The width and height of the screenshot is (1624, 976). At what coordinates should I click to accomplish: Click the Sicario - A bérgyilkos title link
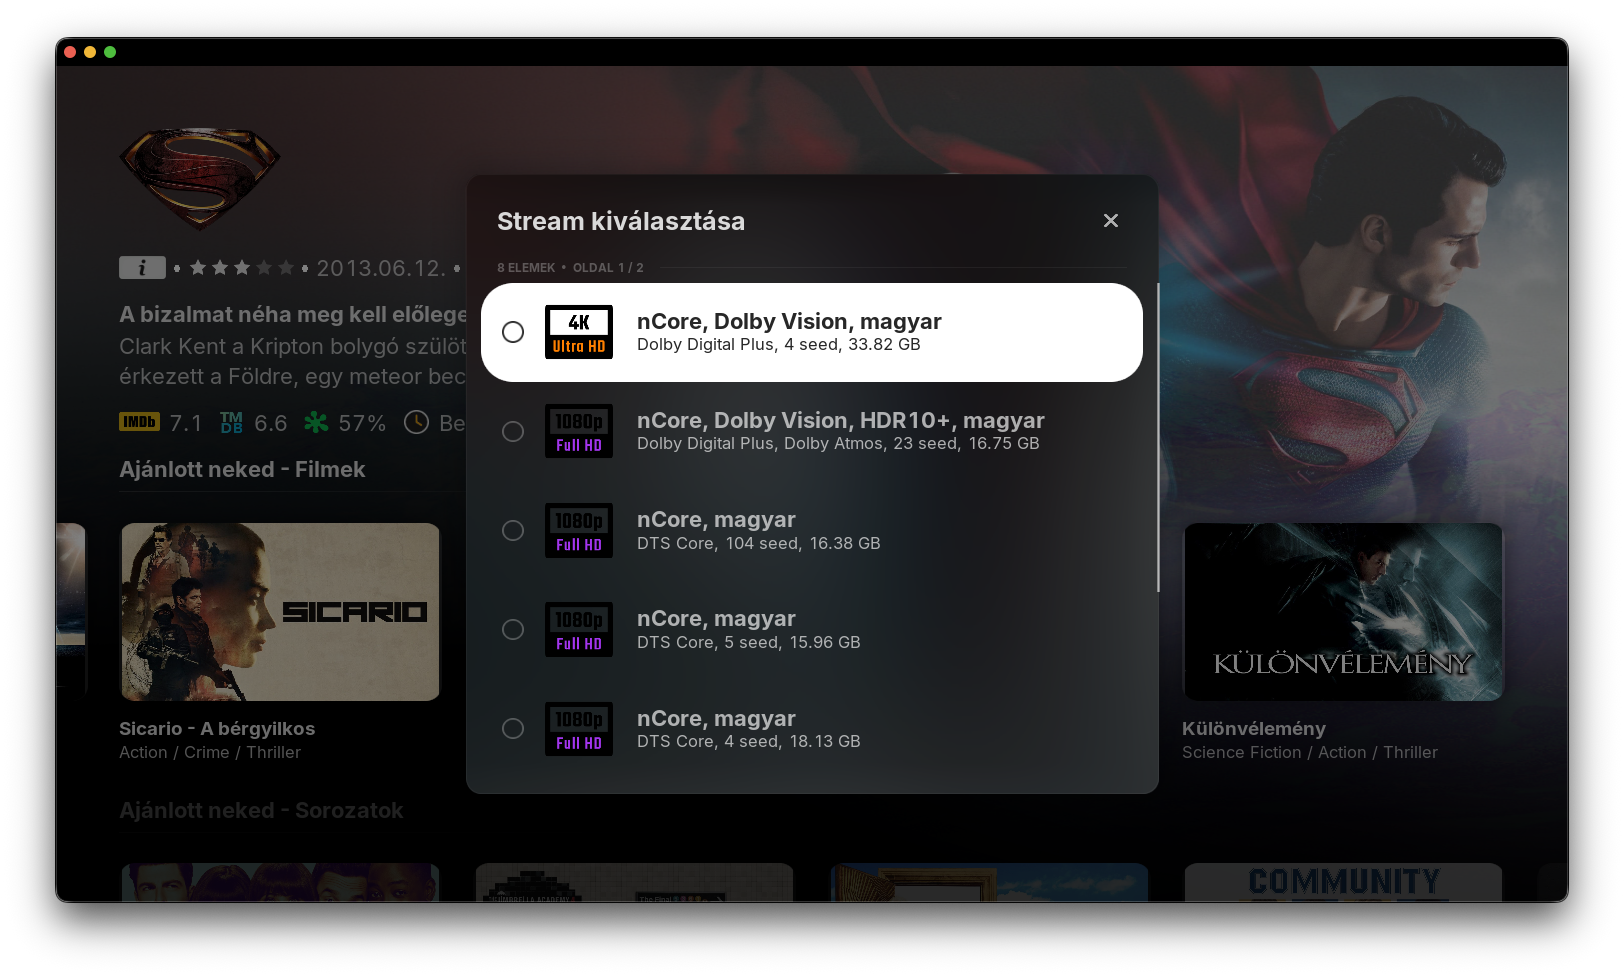[x=217, y=729]
